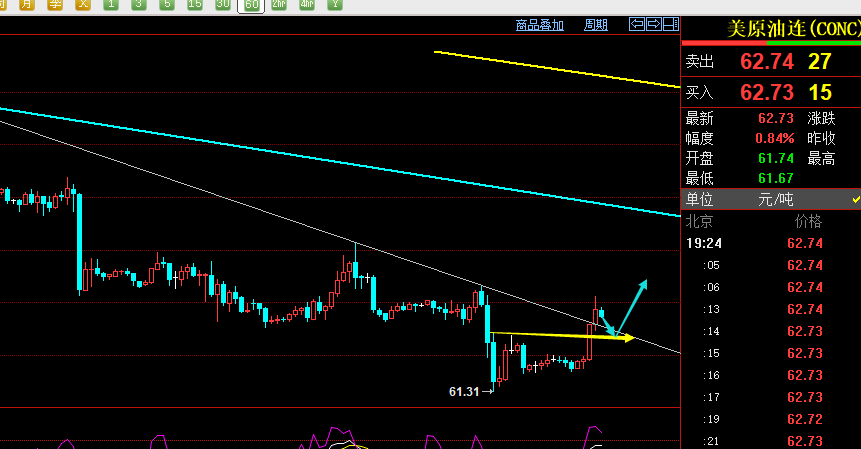The image size is (861, 449).
Task: Select the :05 tick row
Action: tap(771, 265)
